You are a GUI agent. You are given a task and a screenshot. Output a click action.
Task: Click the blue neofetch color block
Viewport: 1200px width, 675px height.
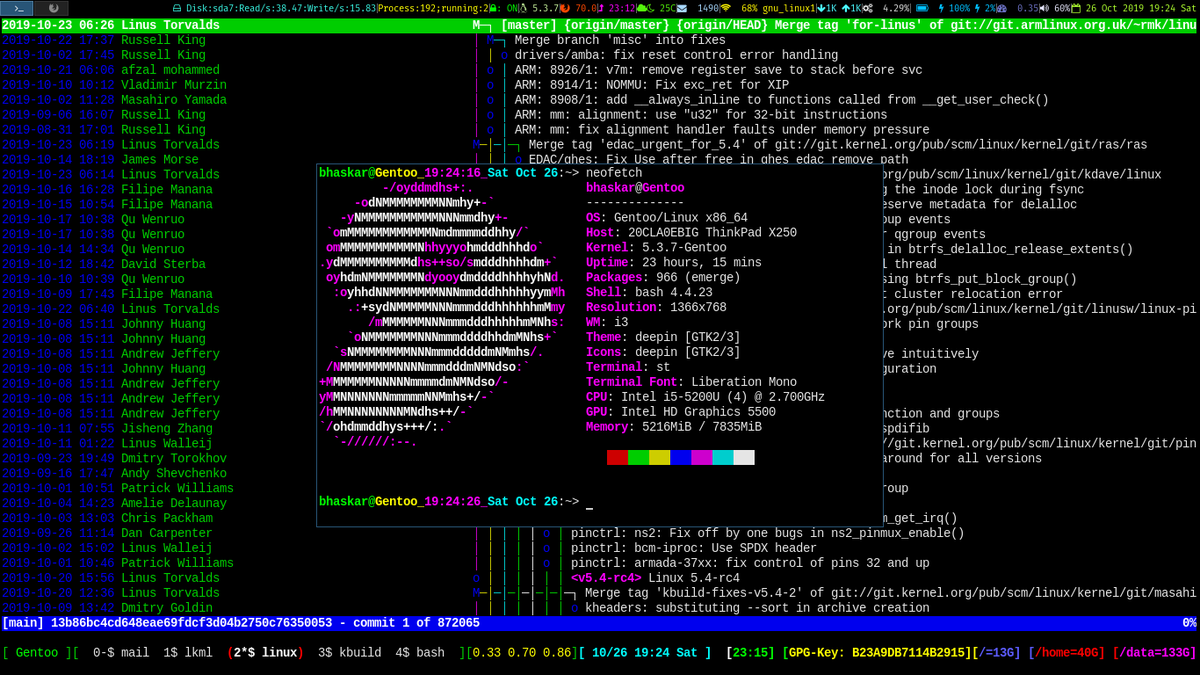click(680, 457)
